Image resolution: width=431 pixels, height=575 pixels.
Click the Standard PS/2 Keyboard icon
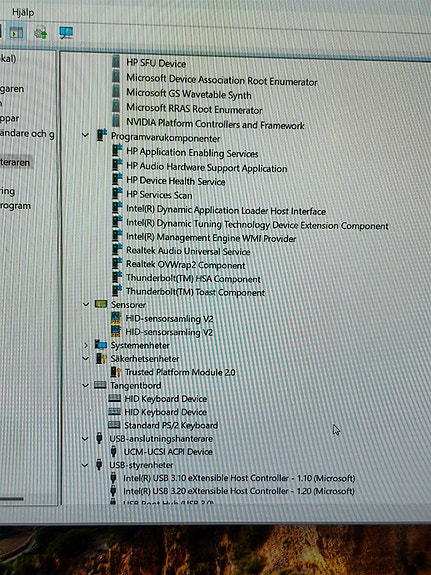click(114, 425)
